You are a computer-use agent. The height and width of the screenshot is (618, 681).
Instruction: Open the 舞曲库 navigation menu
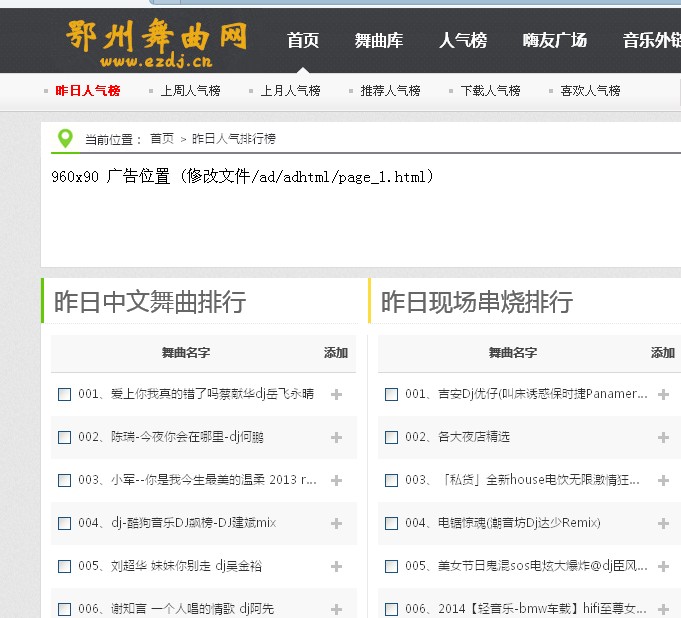tap(379, 41)
